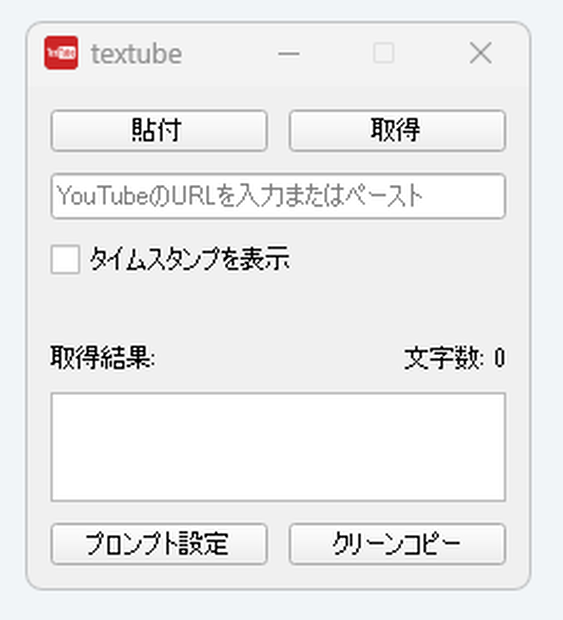The image size is (563, 620).
Task: Click the 文字数: 0 character counter
Action: tap(455, 358)
